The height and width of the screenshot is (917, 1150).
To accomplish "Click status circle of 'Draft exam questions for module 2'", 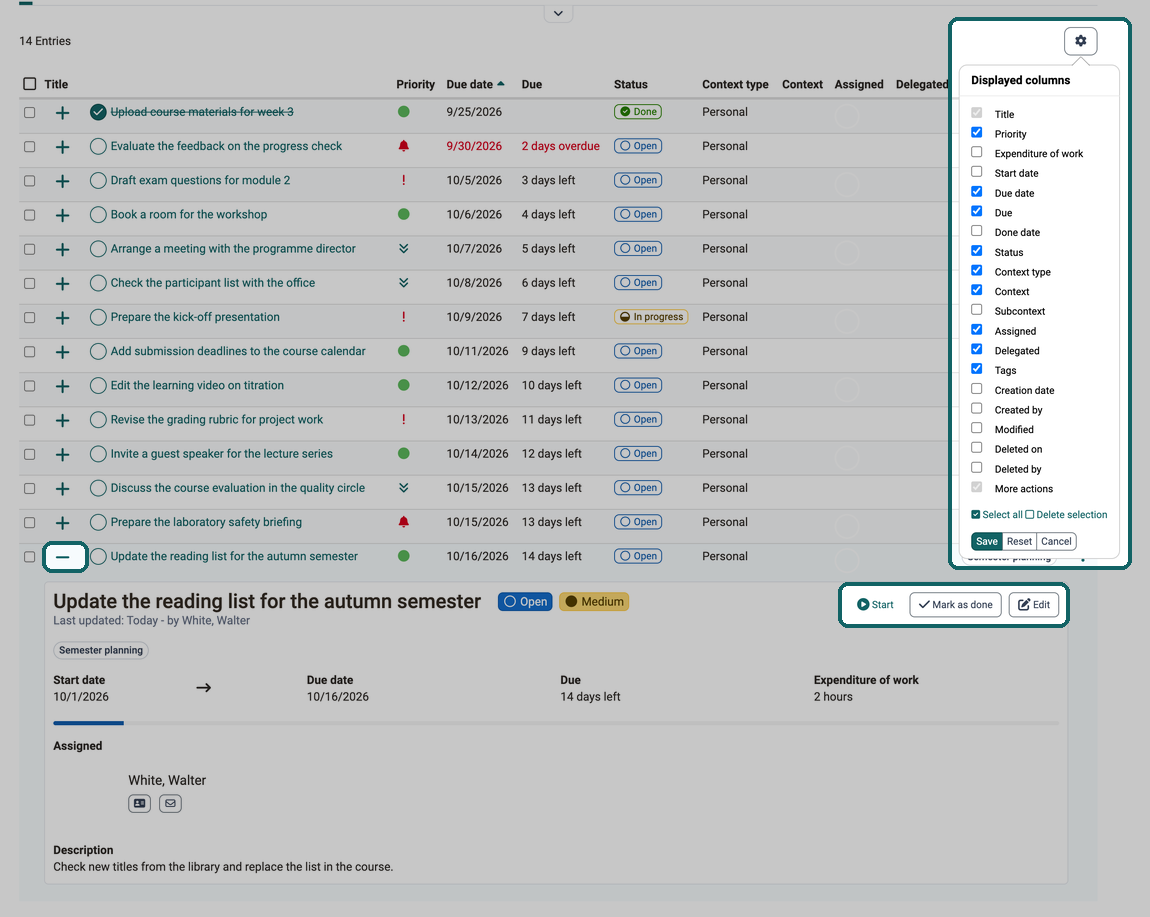I will [98, 180].
